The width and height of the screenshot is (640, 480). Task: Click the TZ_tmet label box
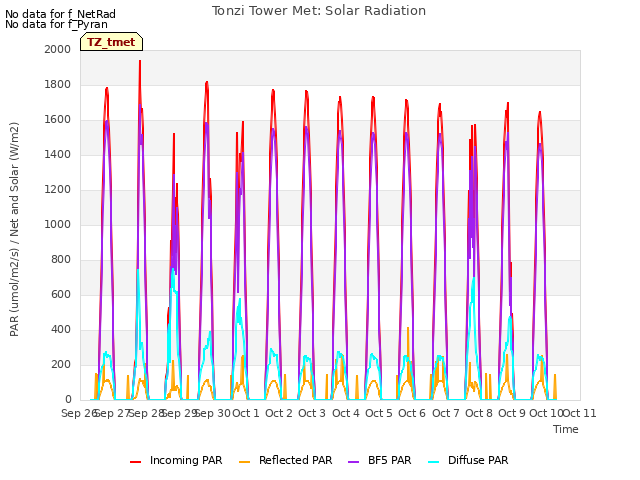(111, 42)
